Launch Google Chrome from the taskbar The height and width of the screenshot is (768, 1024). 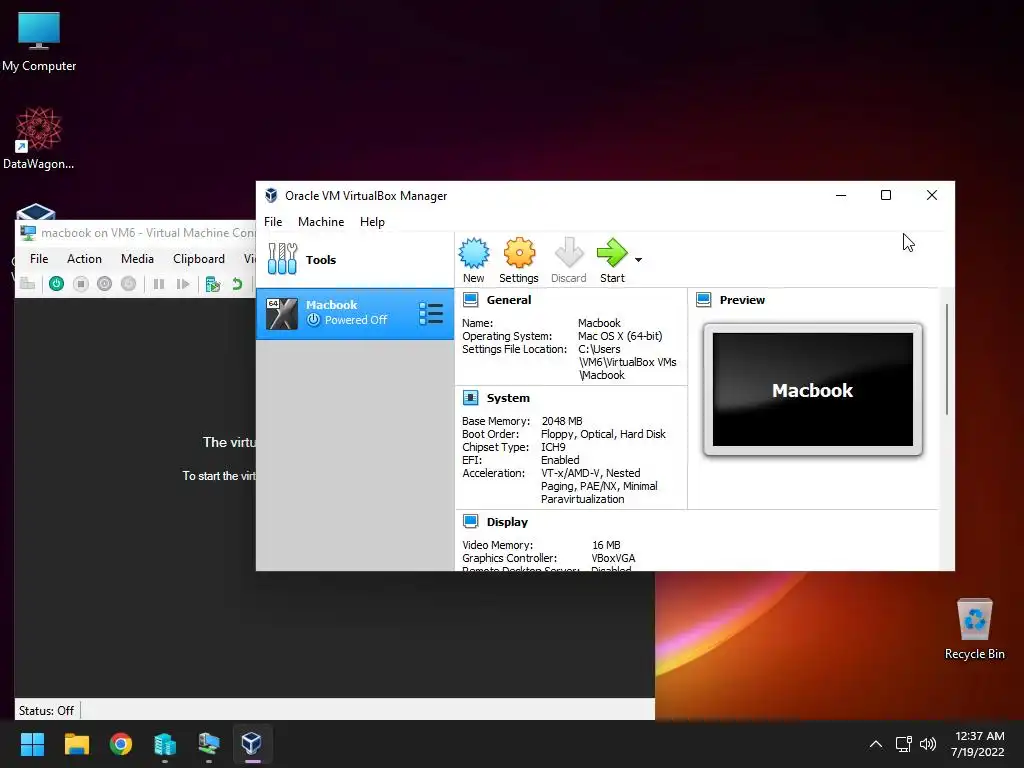click(x=121, y=744)
